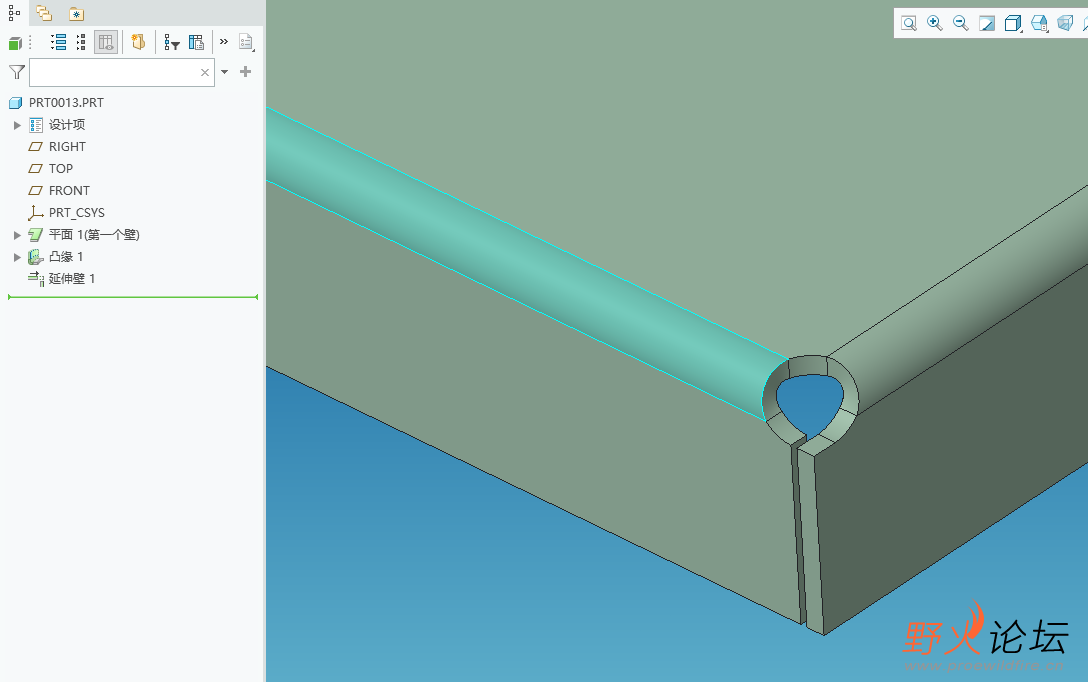Select the 设计项 tree item
This screenshot has height=682, width=1088.
[67, 125]
